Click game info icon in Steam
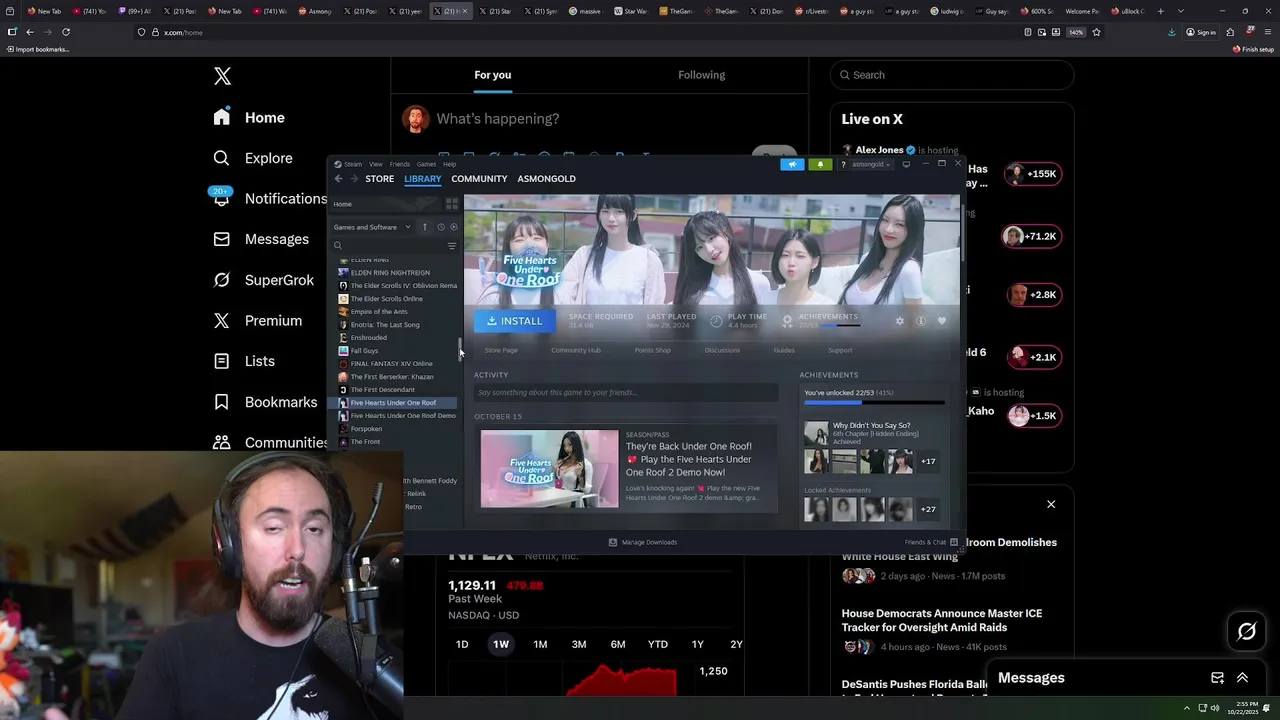Viewport: 1280px width, 720px height. click(x=920, y=321)
